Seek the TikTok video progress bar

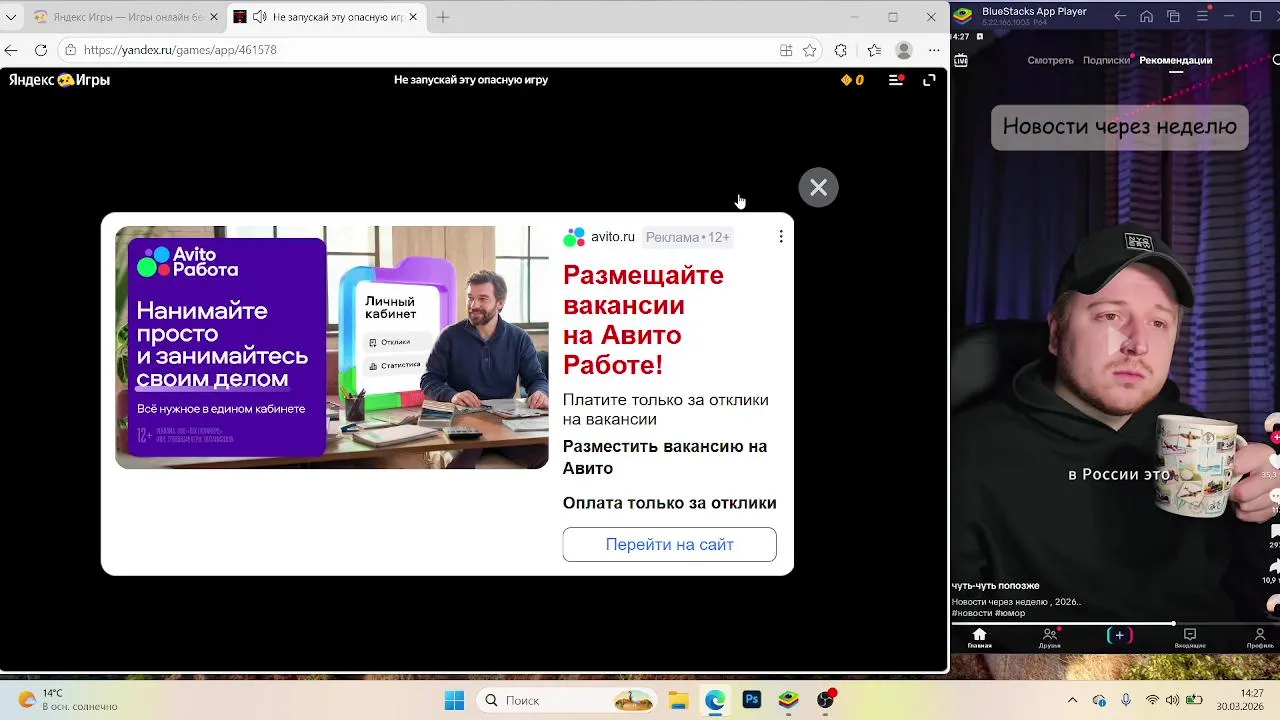[x=1115, y=623]
